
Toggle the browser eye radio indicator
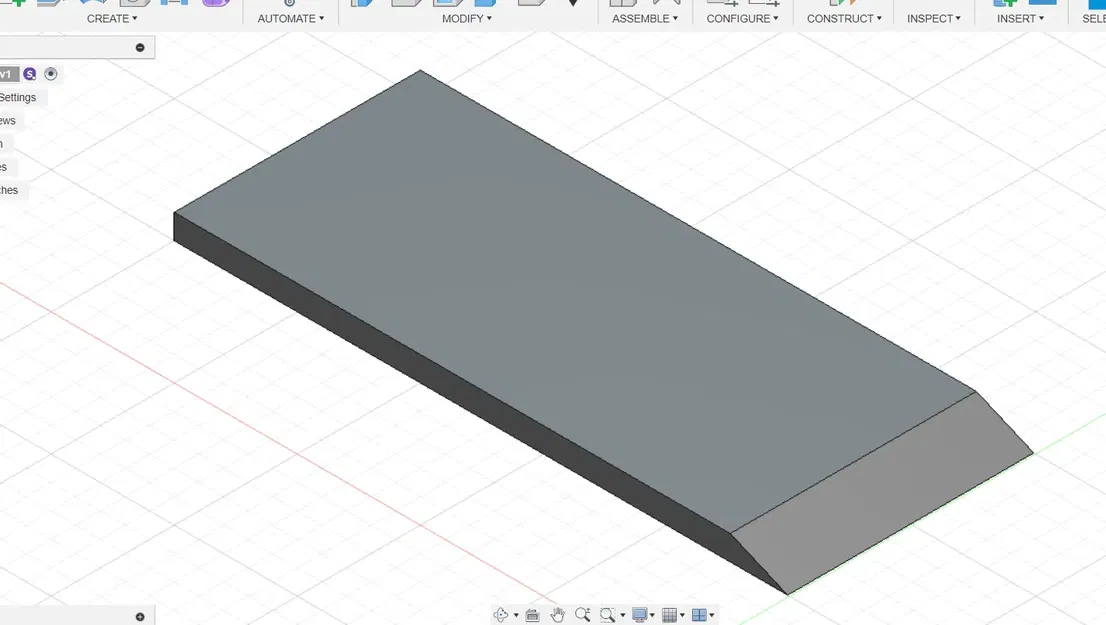click(x=51, y=74)
